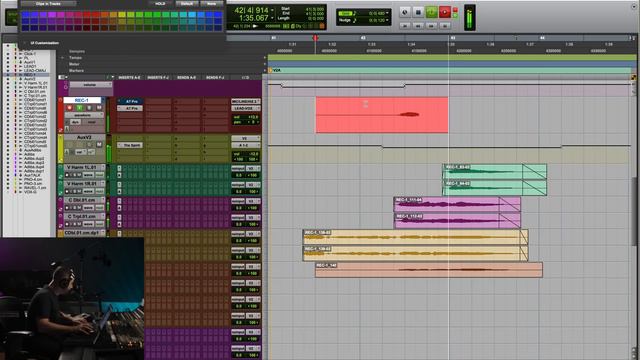Solo the REC-1 track

pos(89,108)
